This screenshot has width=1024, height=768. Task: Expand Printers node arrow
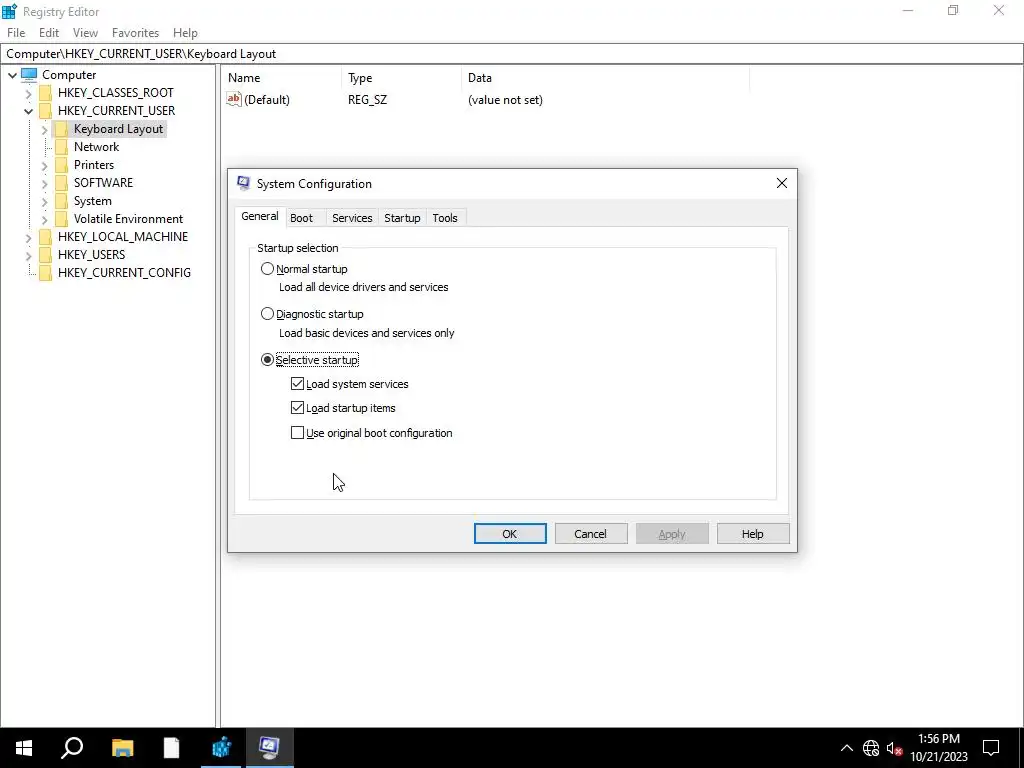(x=44, y=165)
